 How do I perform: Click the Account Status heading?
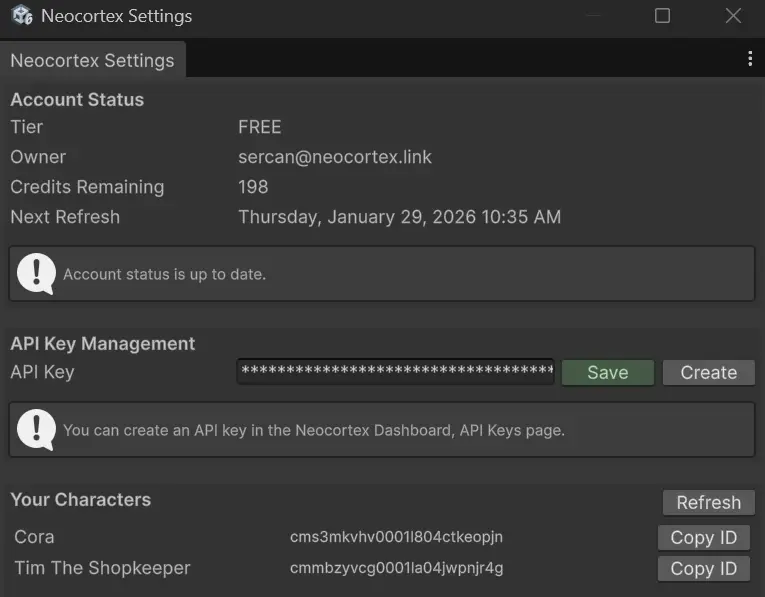pyautogui.click(x=77, y=100)
